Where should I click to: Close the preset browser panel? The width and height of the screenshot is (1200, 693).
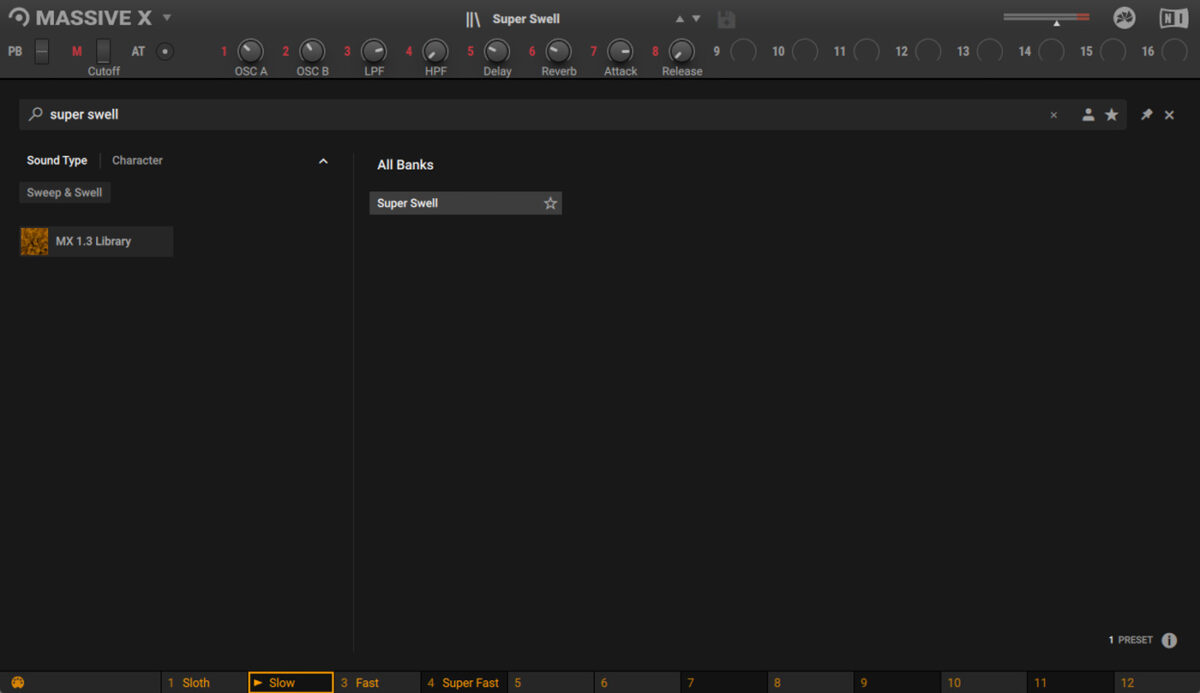[x=1169, y=115]
